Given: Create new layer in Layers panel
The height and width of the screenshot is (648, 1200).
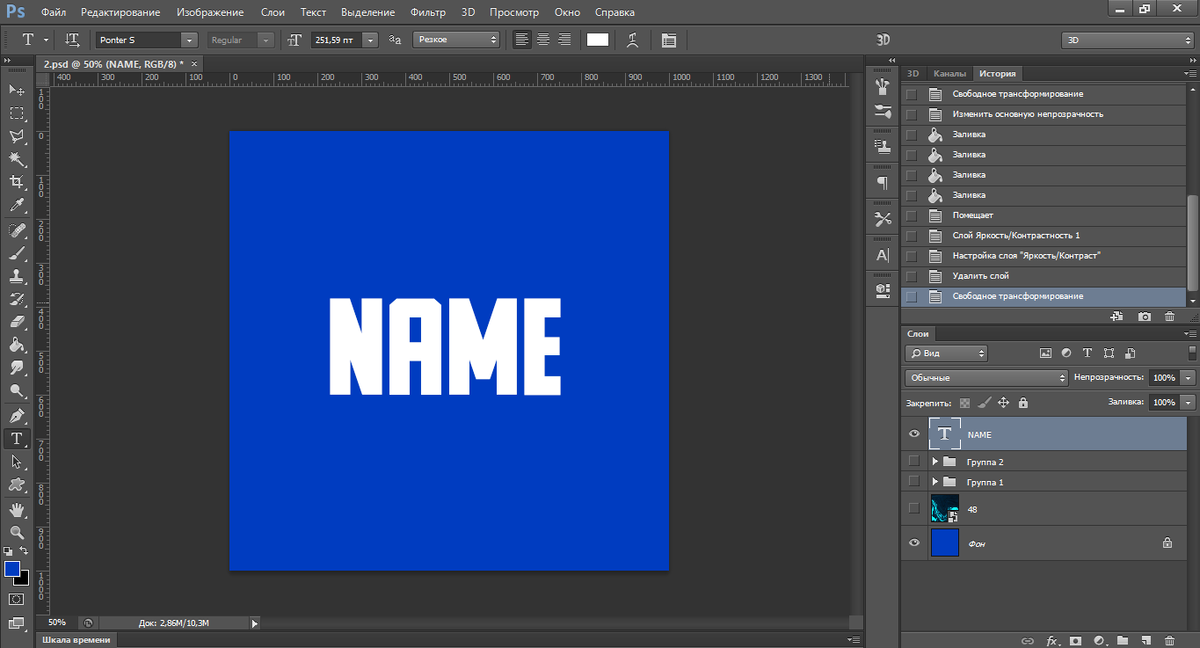Looking at the screenshot, I should point(1146,640).
